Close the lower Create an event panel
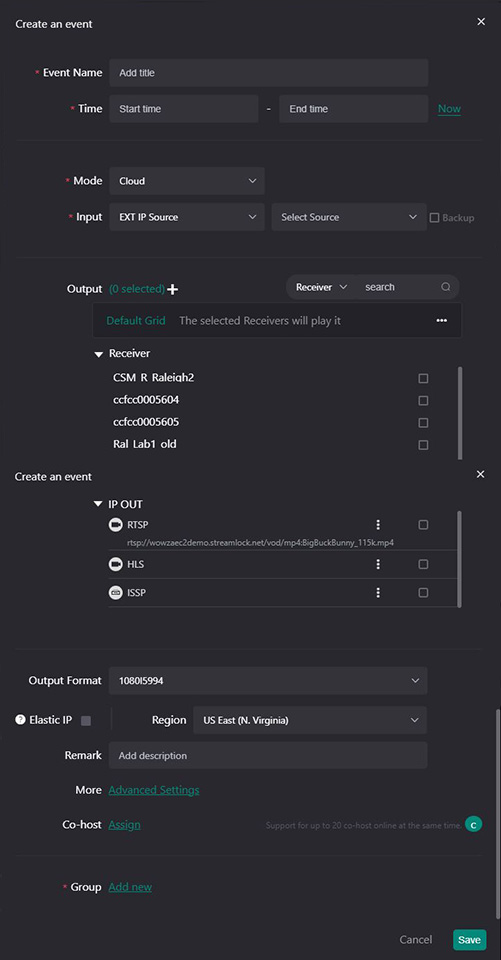The image size is (501, 960). 481,474
